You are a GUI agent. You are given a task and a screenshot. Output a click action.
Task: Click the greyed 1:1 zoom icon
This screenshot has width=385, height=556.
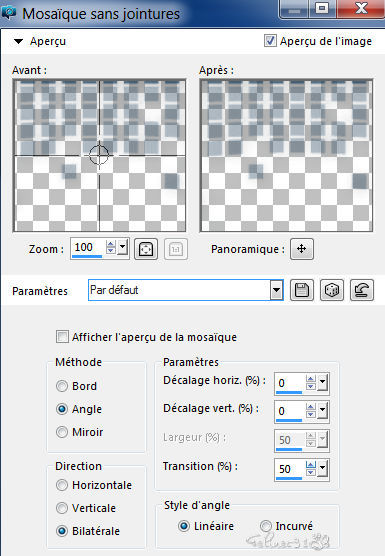tap(176, 249)
